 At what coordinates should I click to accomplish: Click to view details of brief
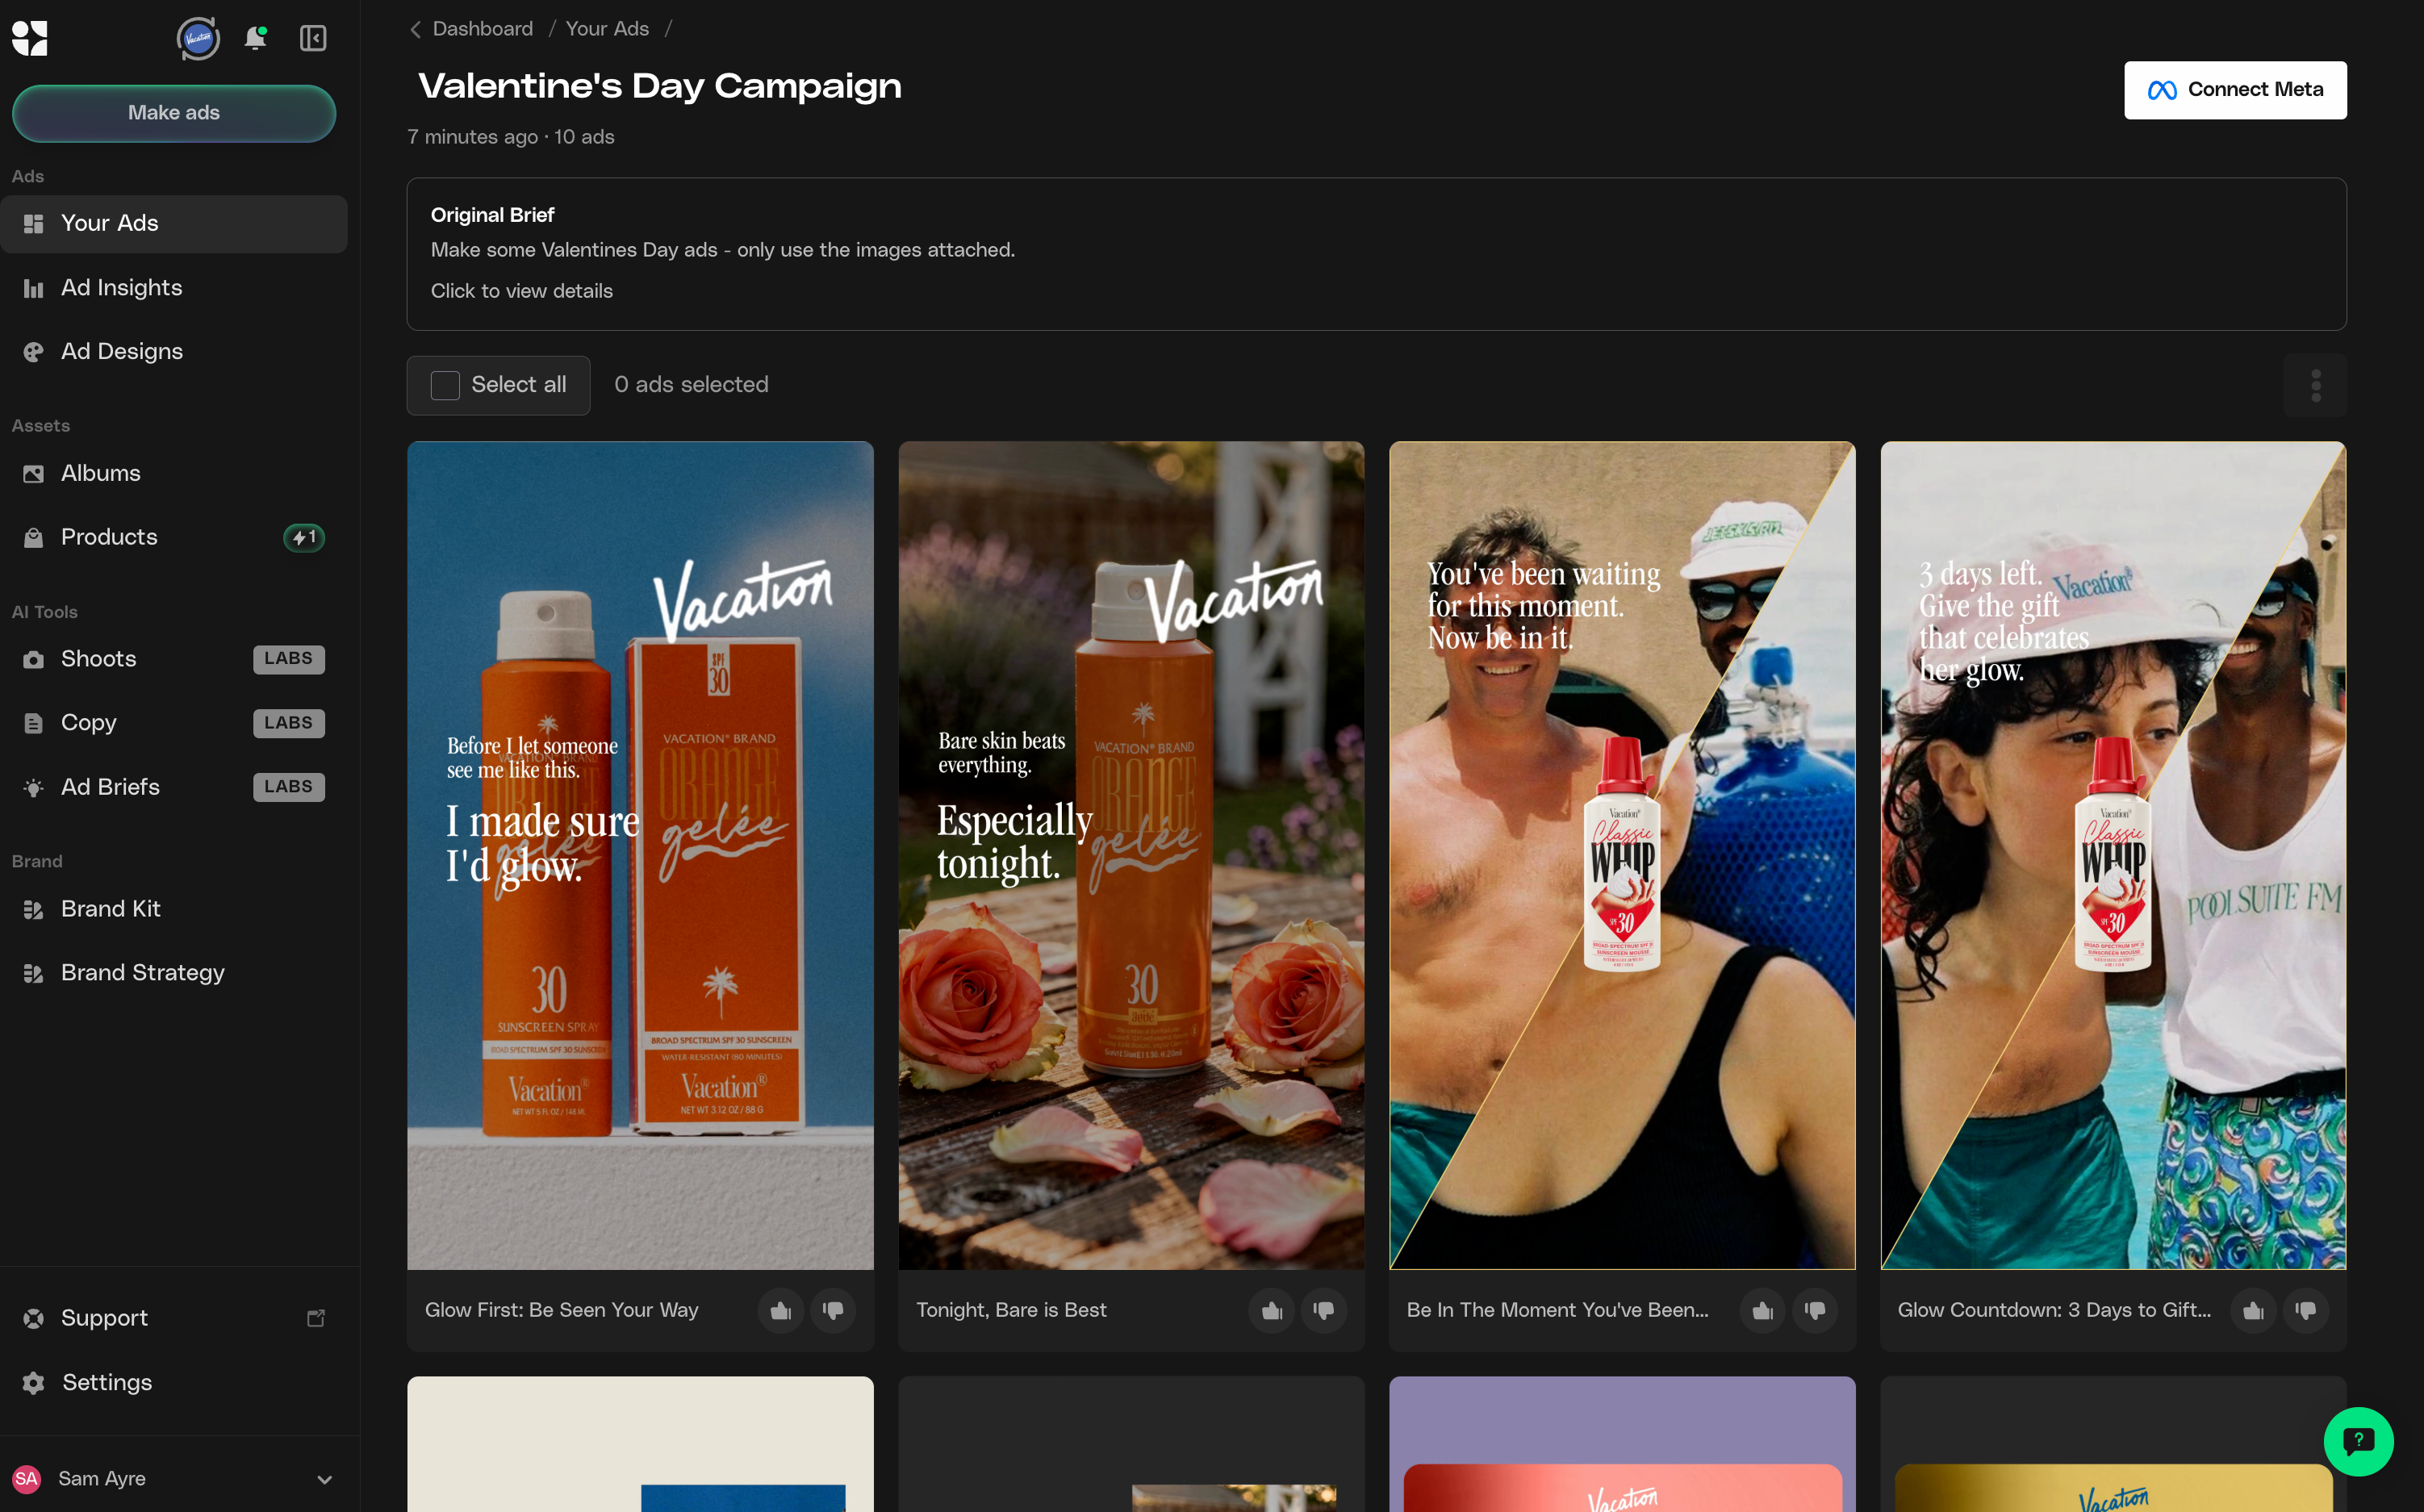(x=521, y=291)
